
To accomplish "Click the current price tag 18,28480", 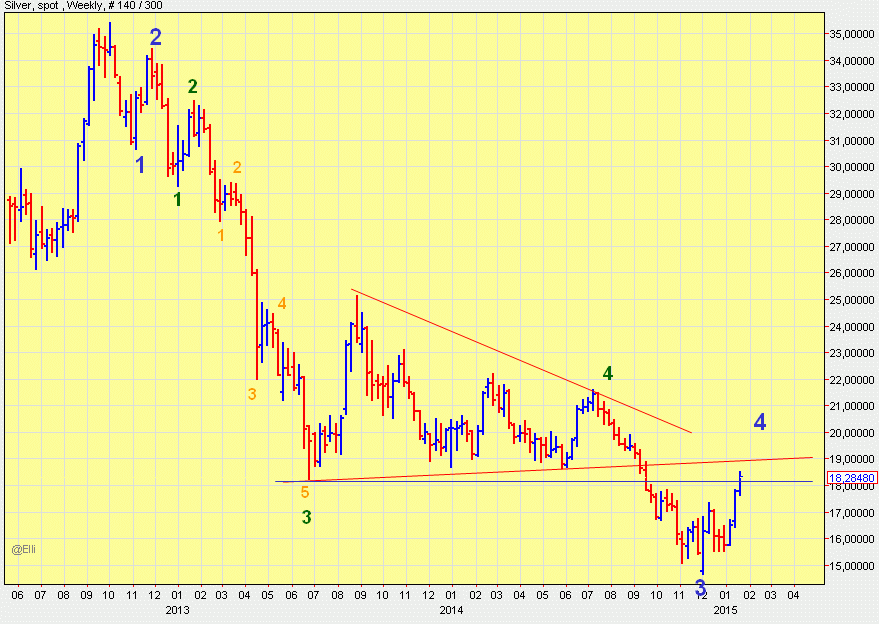I will 851,479.
